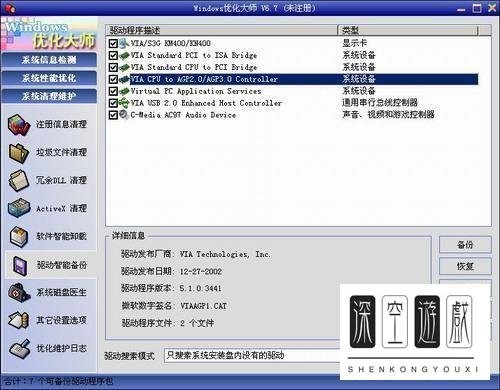Click device icon beside VIA CPU to AGP2.0/AGP3.0 Controller

coord(124,79)
